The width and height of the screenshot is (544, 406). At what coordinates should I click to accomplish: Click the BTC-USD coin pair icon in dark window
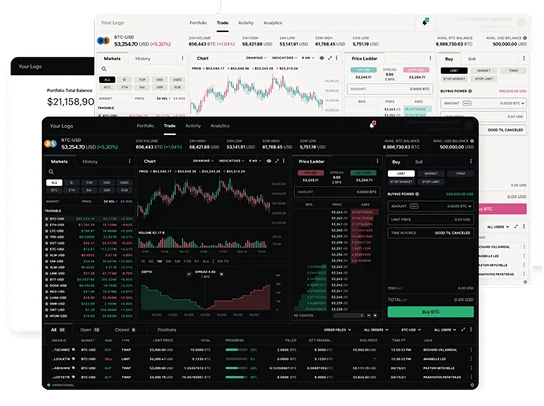click(51, 143)
